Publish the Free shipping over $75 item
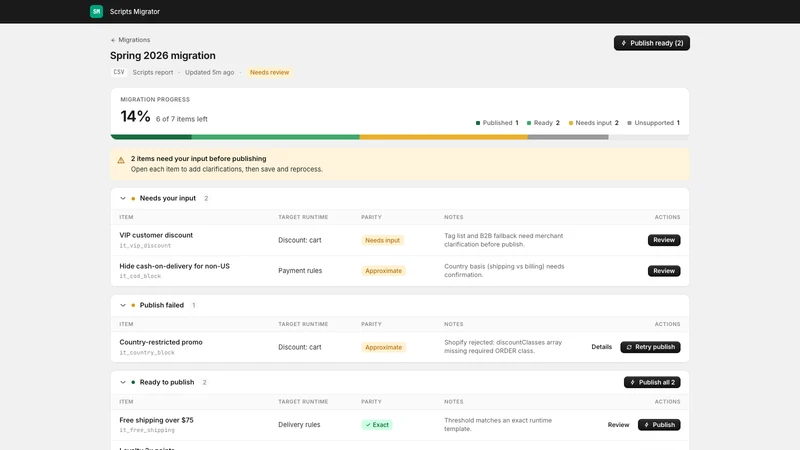The image size is (800, 450). (659, 424)
